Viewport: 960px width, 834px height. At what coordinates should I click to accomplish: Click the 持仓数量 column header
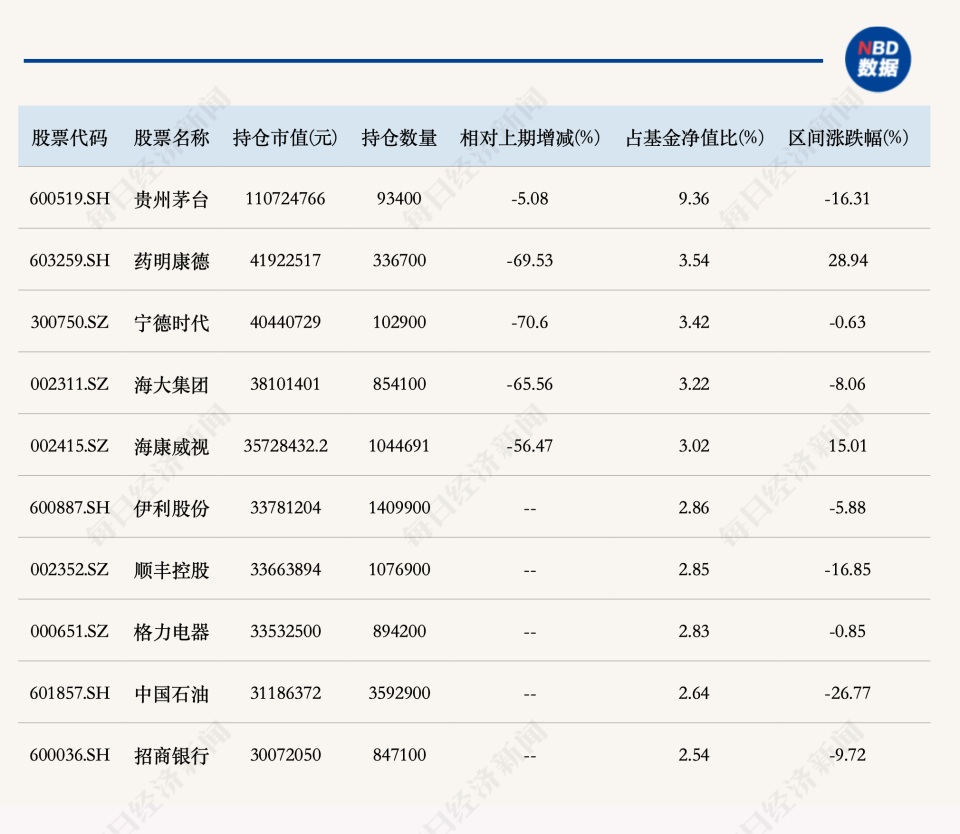click(399, 138)
